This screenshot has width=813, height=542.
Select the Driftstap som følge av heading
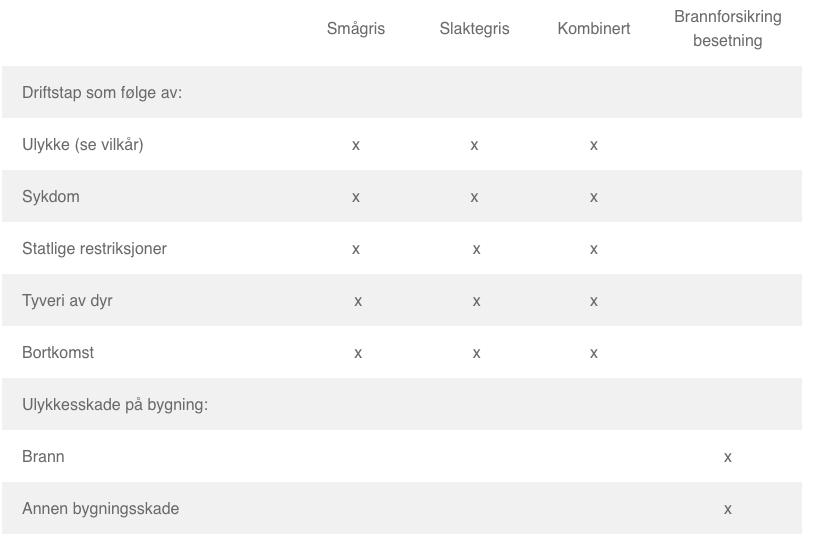click(x=102, y=92)
